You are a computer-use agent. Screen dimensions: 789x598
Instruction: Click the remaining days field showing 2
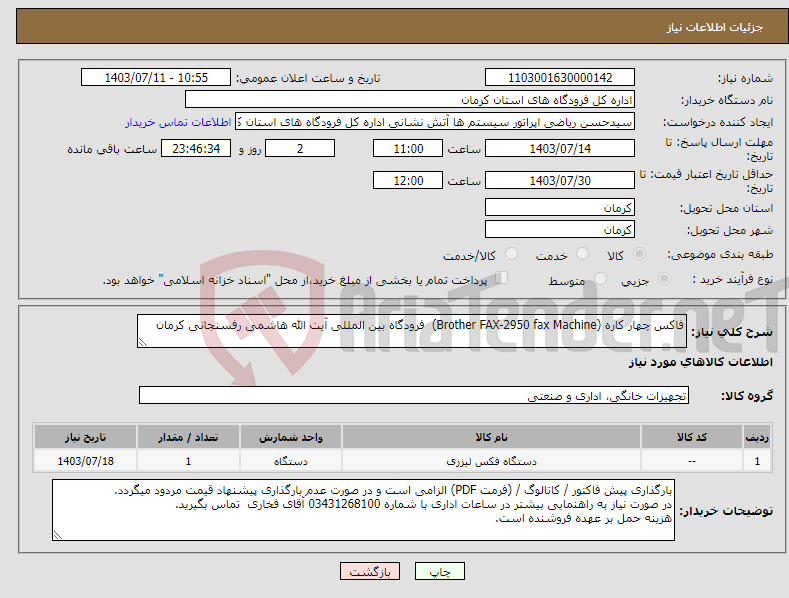pos(300,148)
